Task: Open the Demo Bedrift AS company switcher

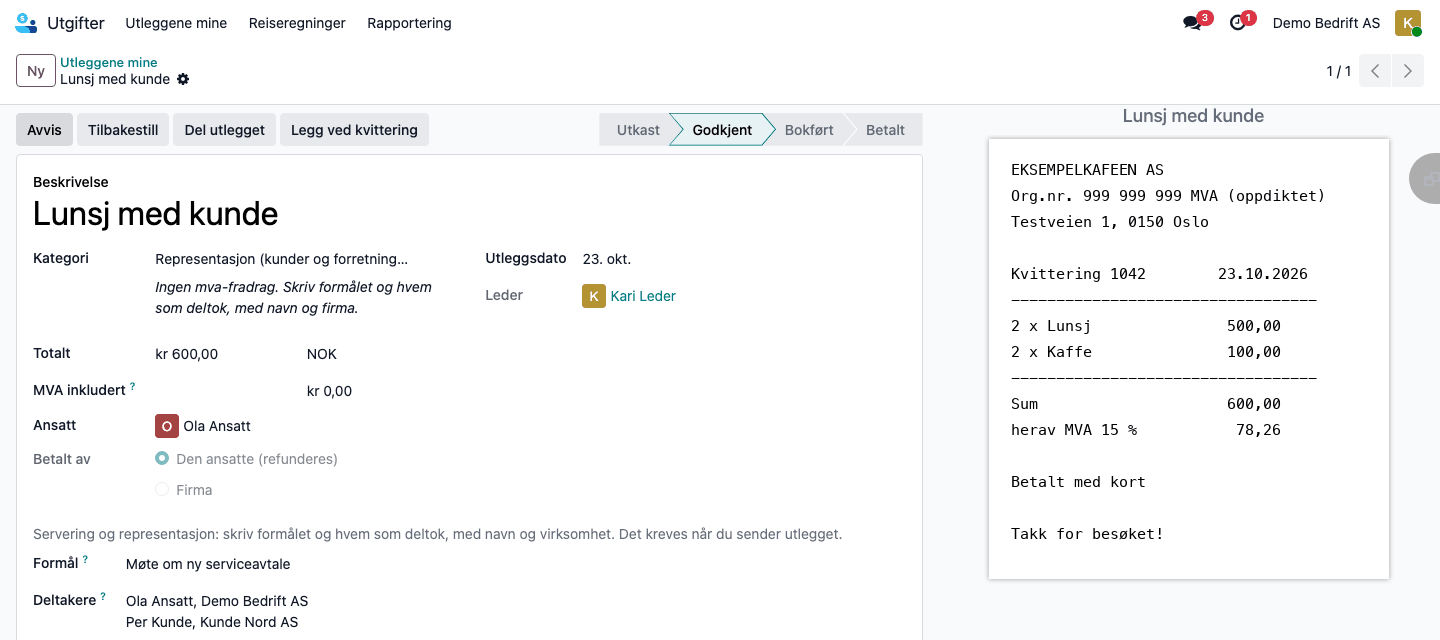Action: coord(1326,23)
